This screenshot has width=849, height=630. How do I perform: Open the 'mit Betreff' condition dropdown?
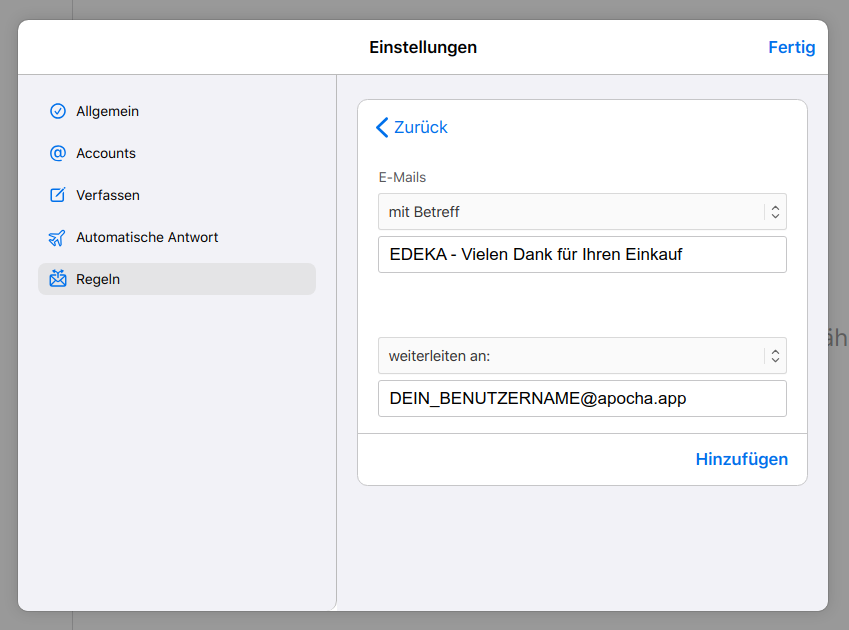582,212
